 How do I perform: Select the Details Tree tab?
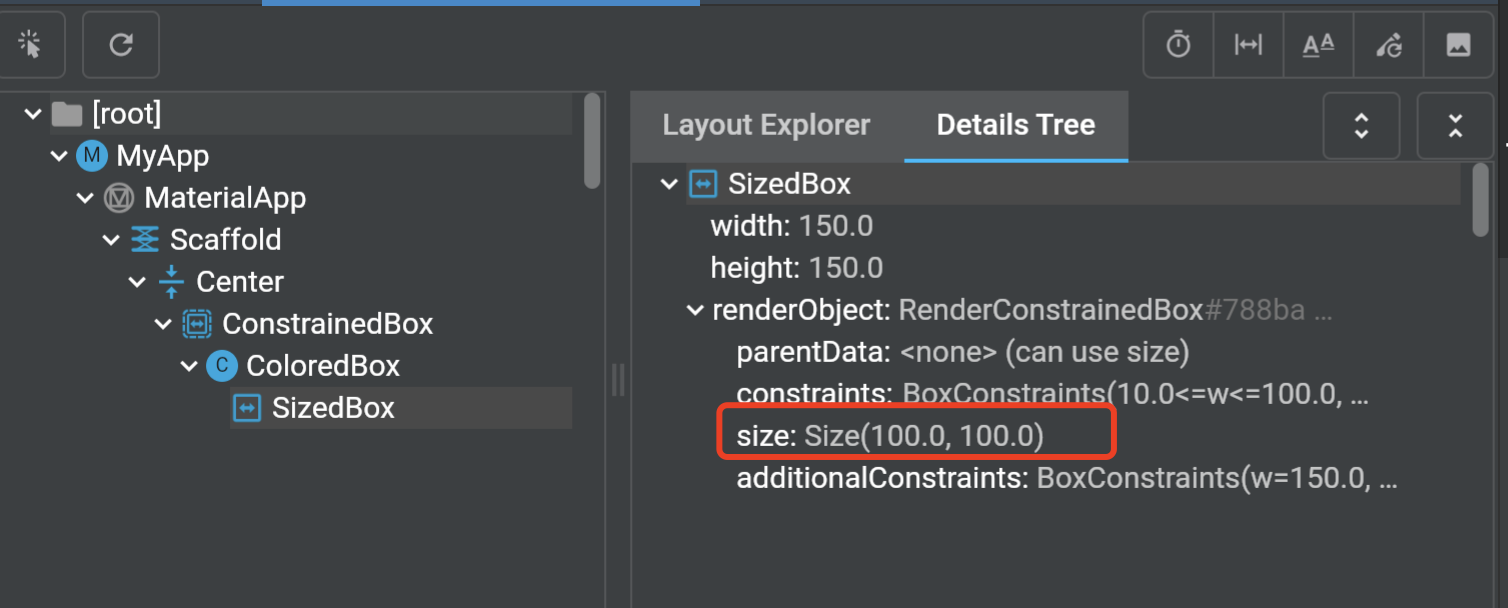point(1016,125)
